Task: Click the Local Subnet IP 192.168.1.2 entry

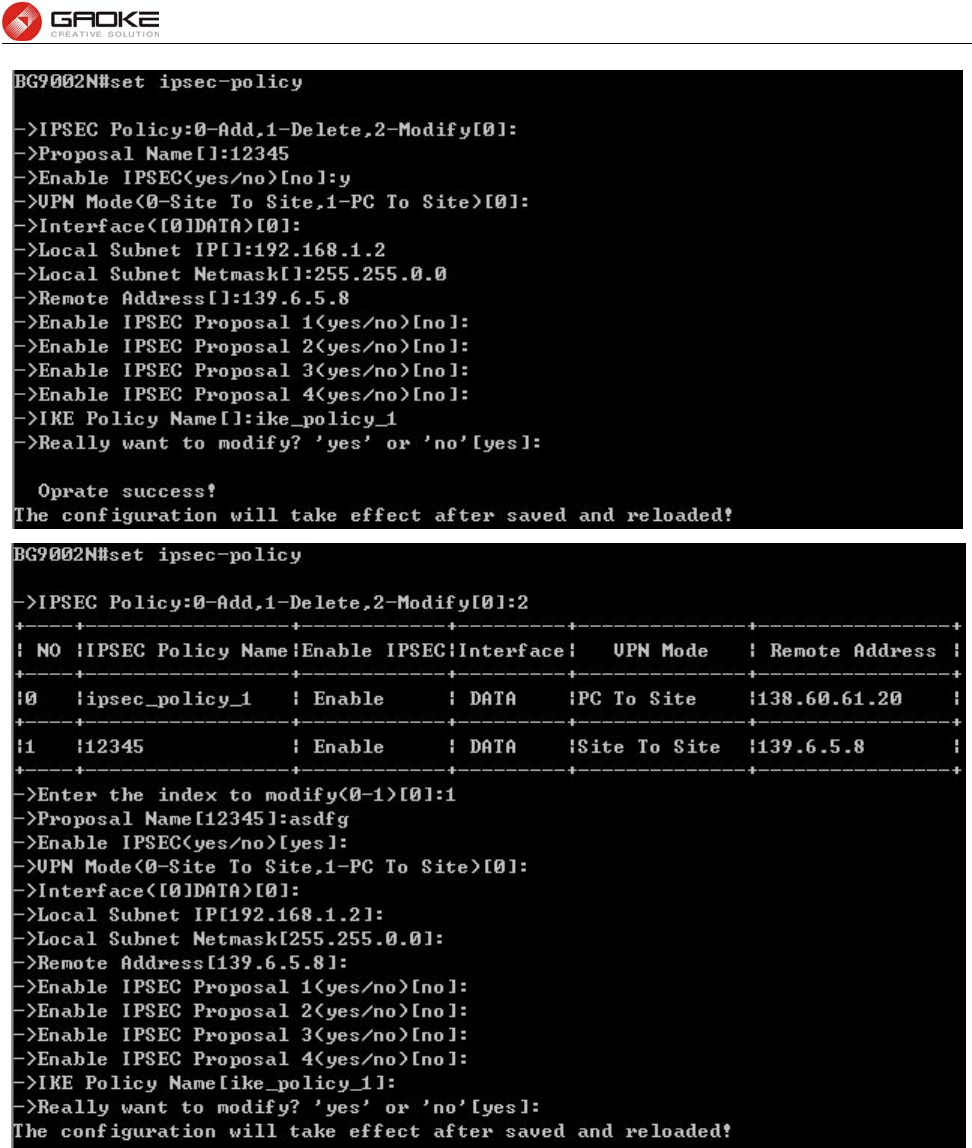Action: (x=199, y=250)
